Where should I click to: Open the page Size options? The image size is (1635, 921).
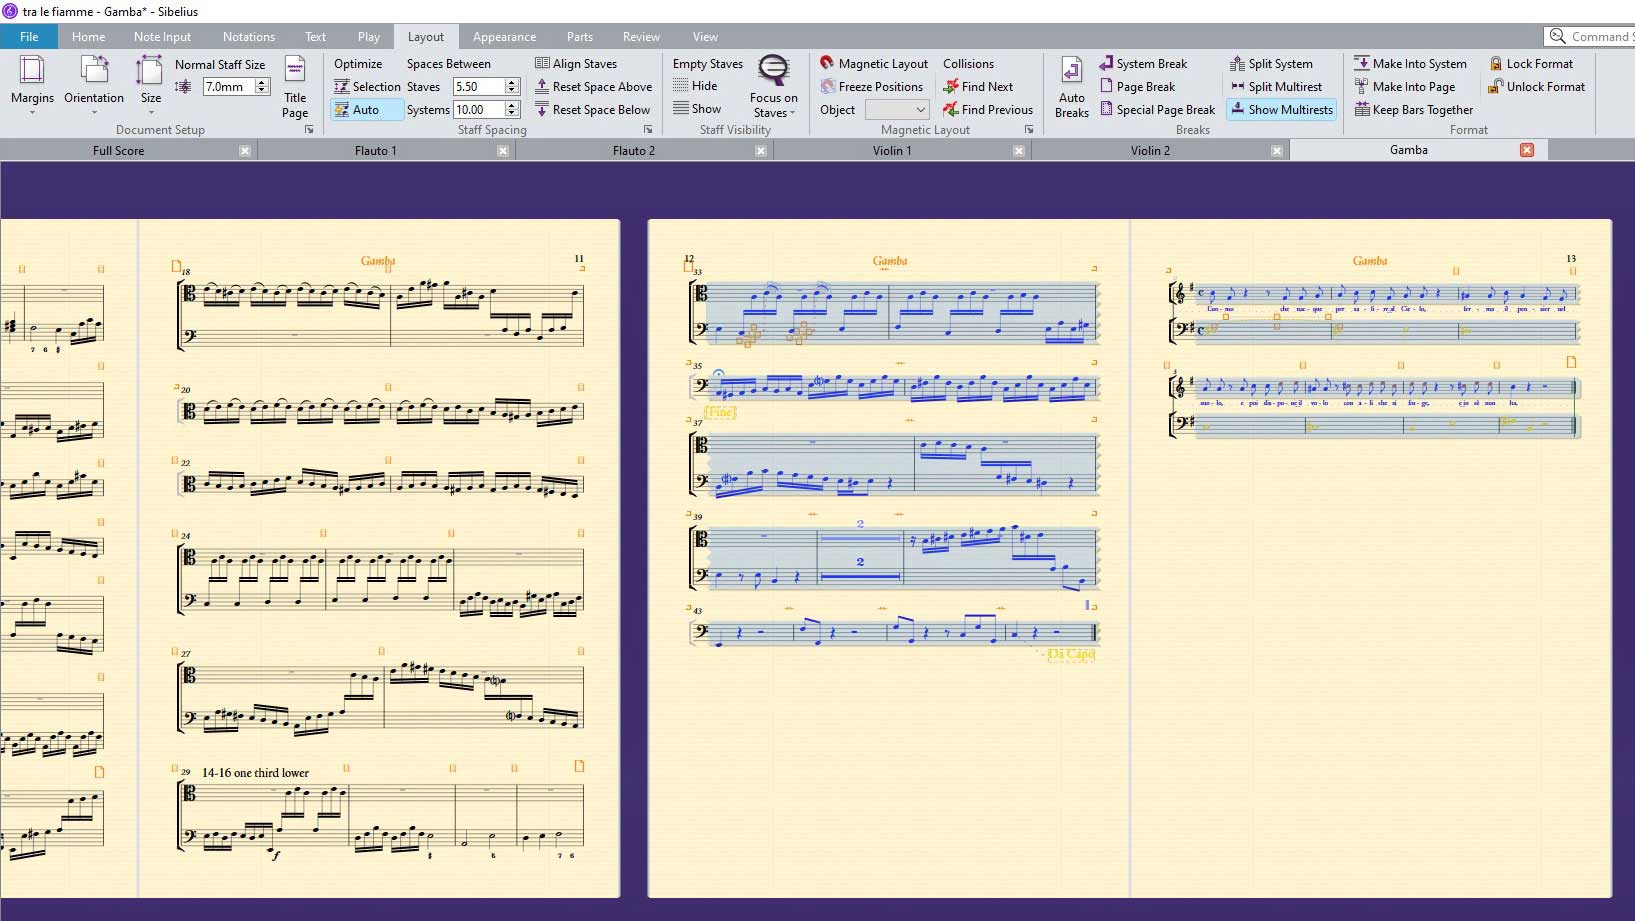point(150,85)
